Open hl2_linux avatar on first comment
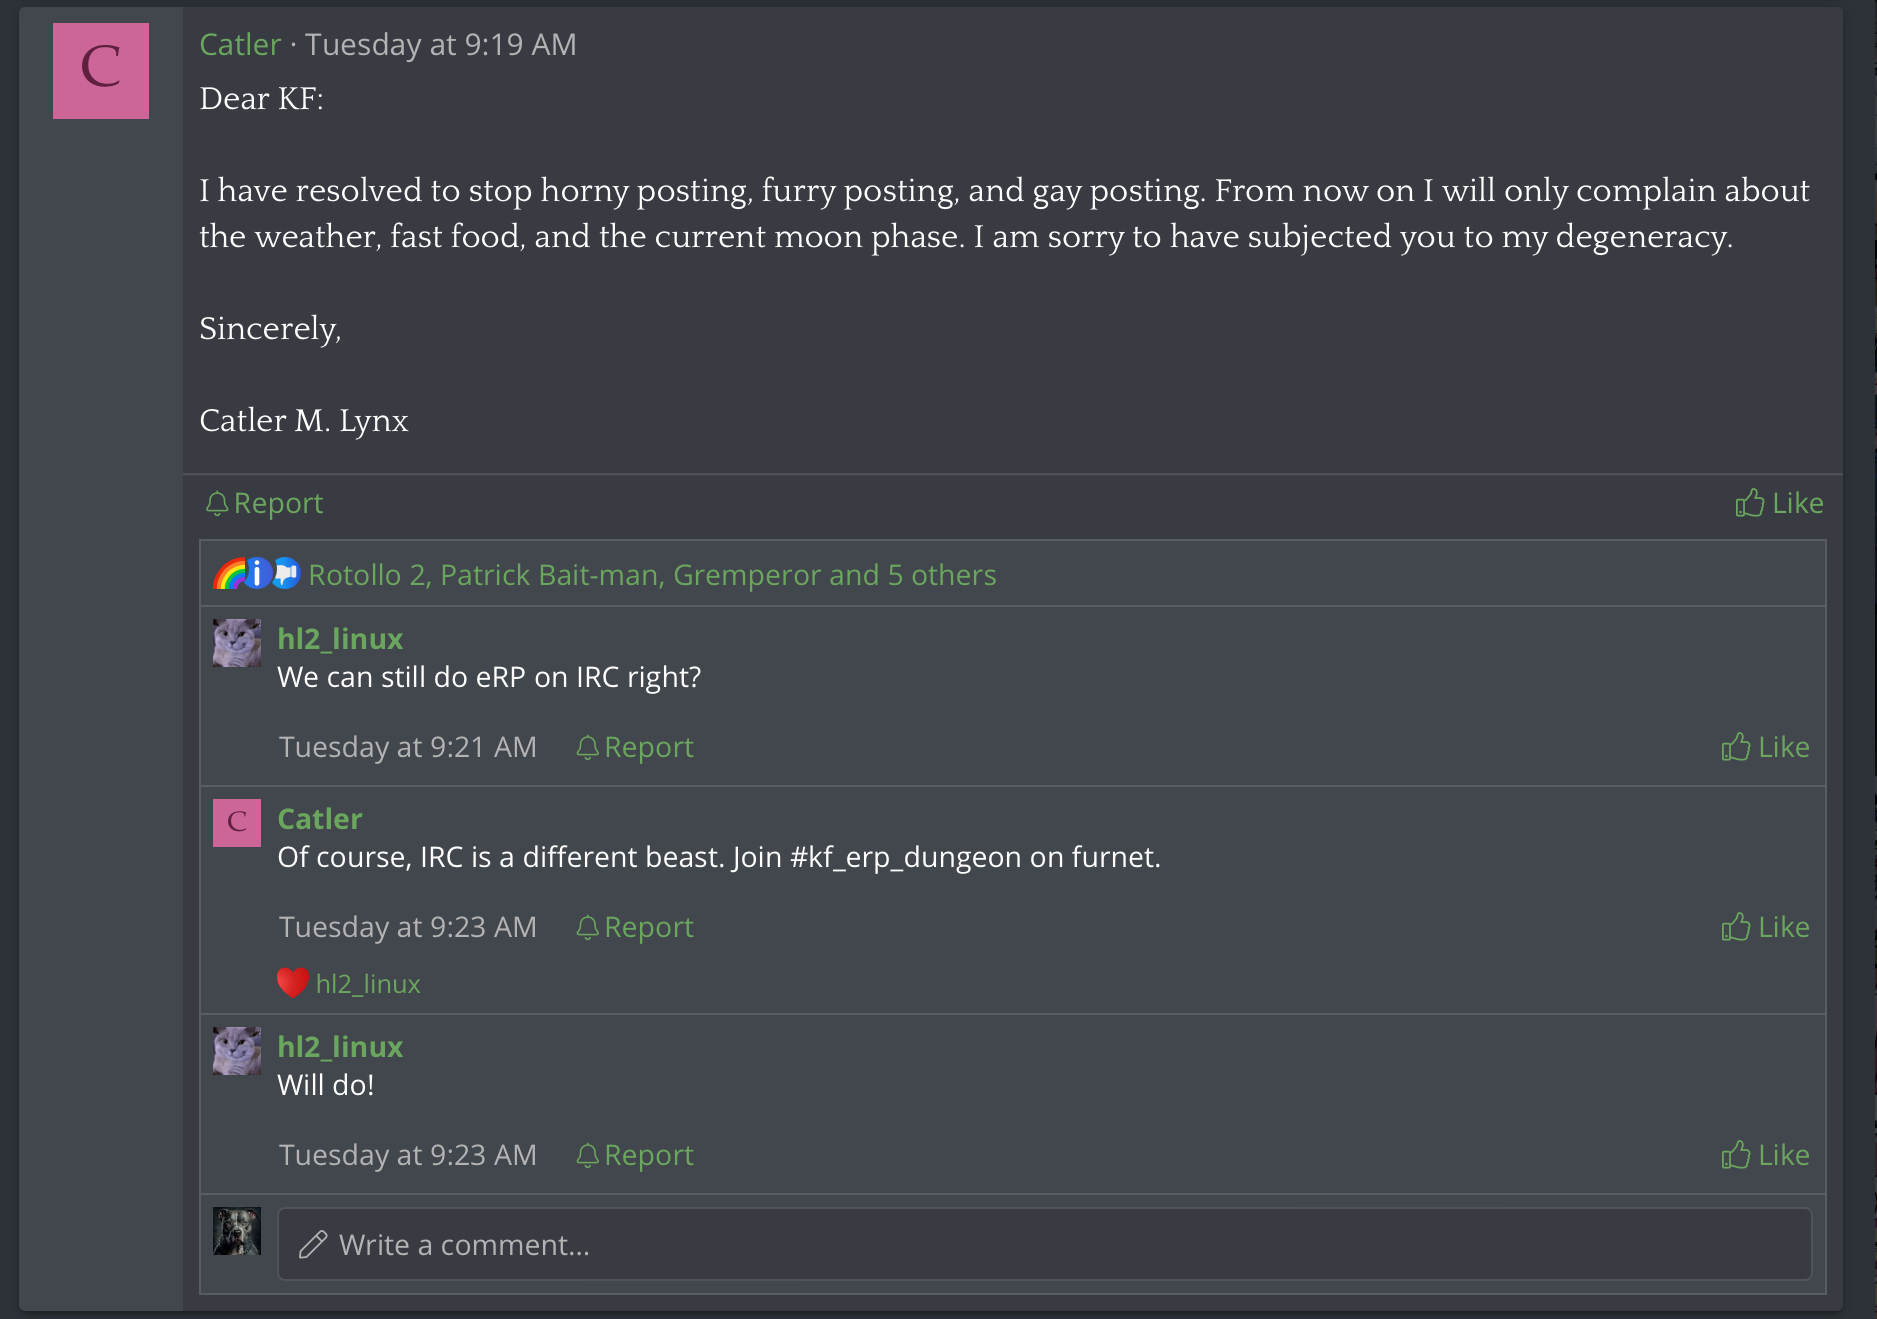The width and height of the screenshot is (1877, 1319). 237,643
